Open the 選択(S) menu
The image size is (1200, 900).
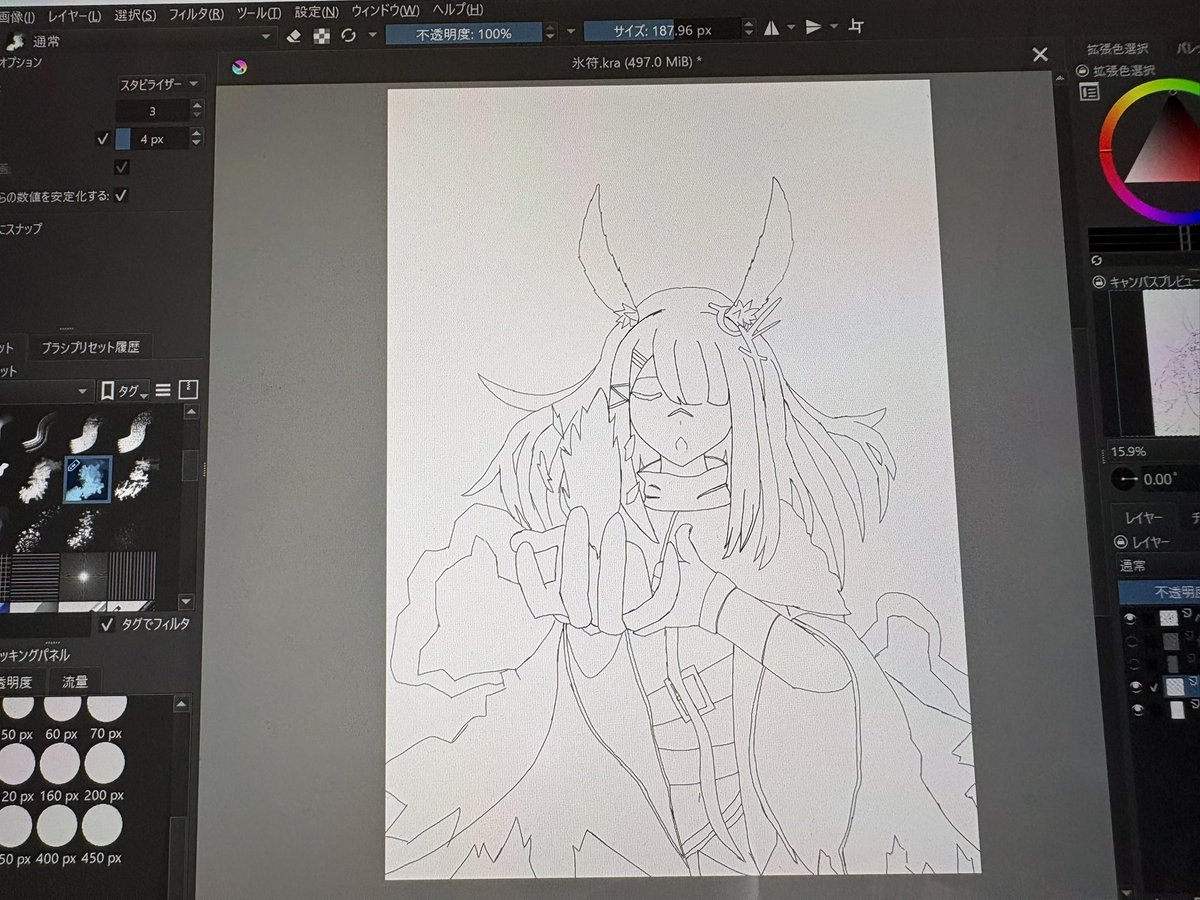point(135,15)
